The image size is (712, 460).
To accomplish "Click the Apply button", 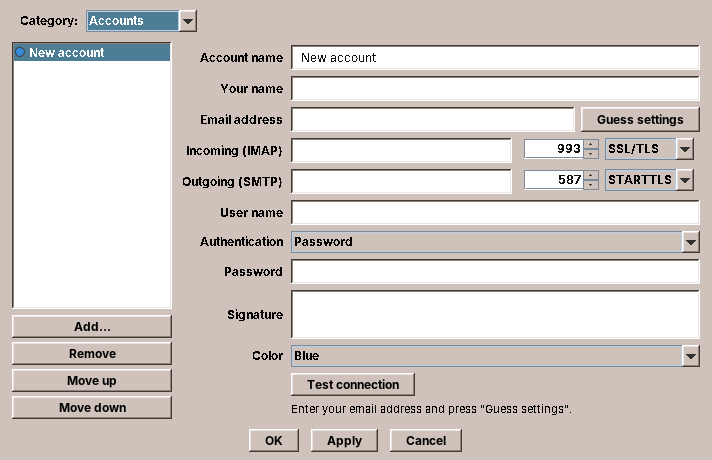I will coord(344,440).
